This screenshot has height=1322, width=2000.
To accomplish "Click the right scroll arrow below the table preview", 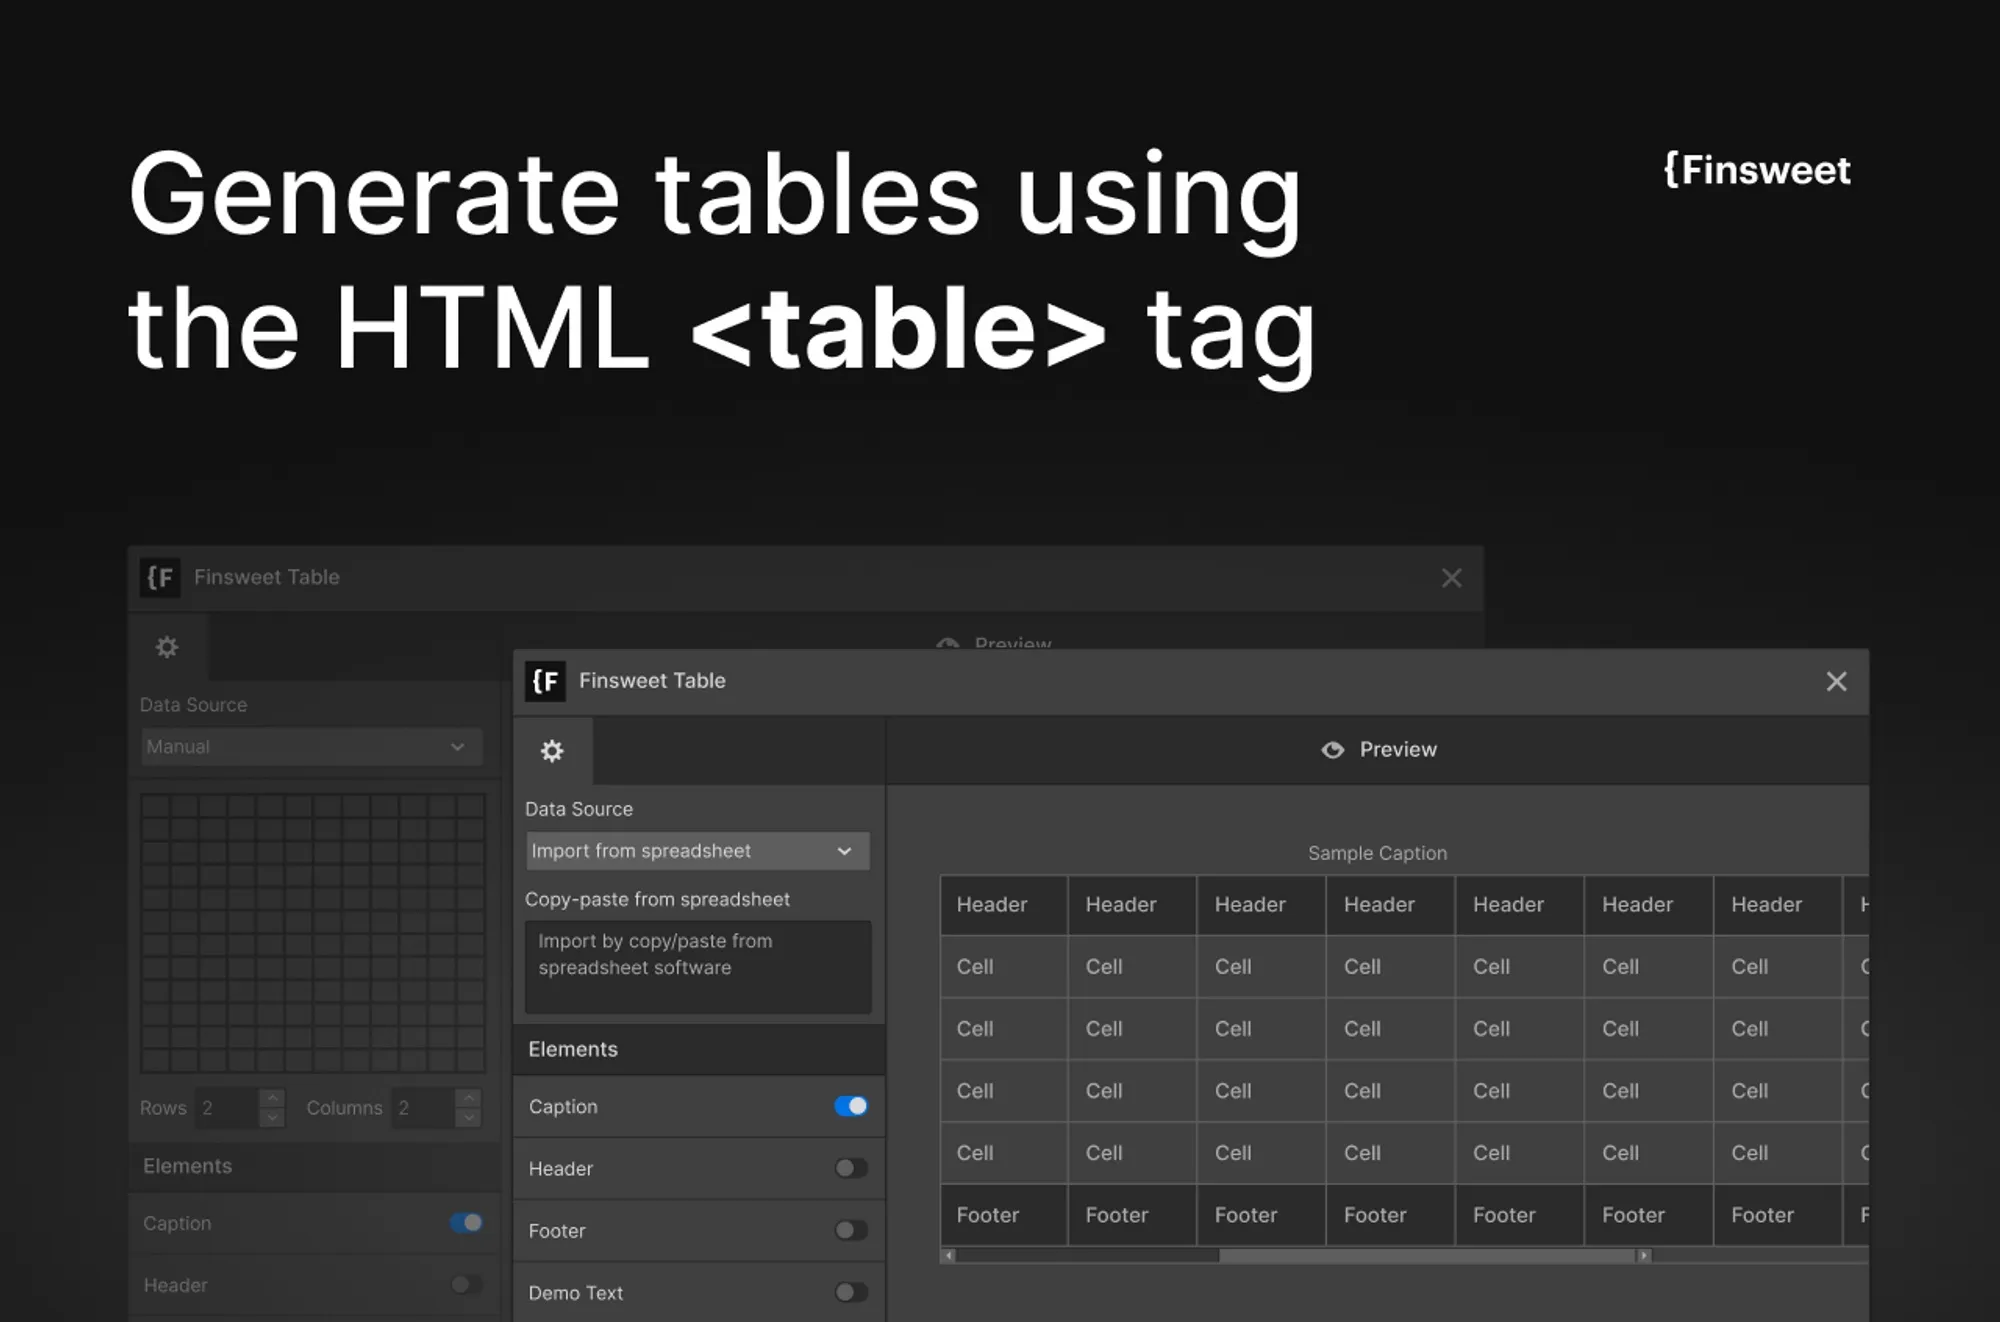I will 1644,1253.
